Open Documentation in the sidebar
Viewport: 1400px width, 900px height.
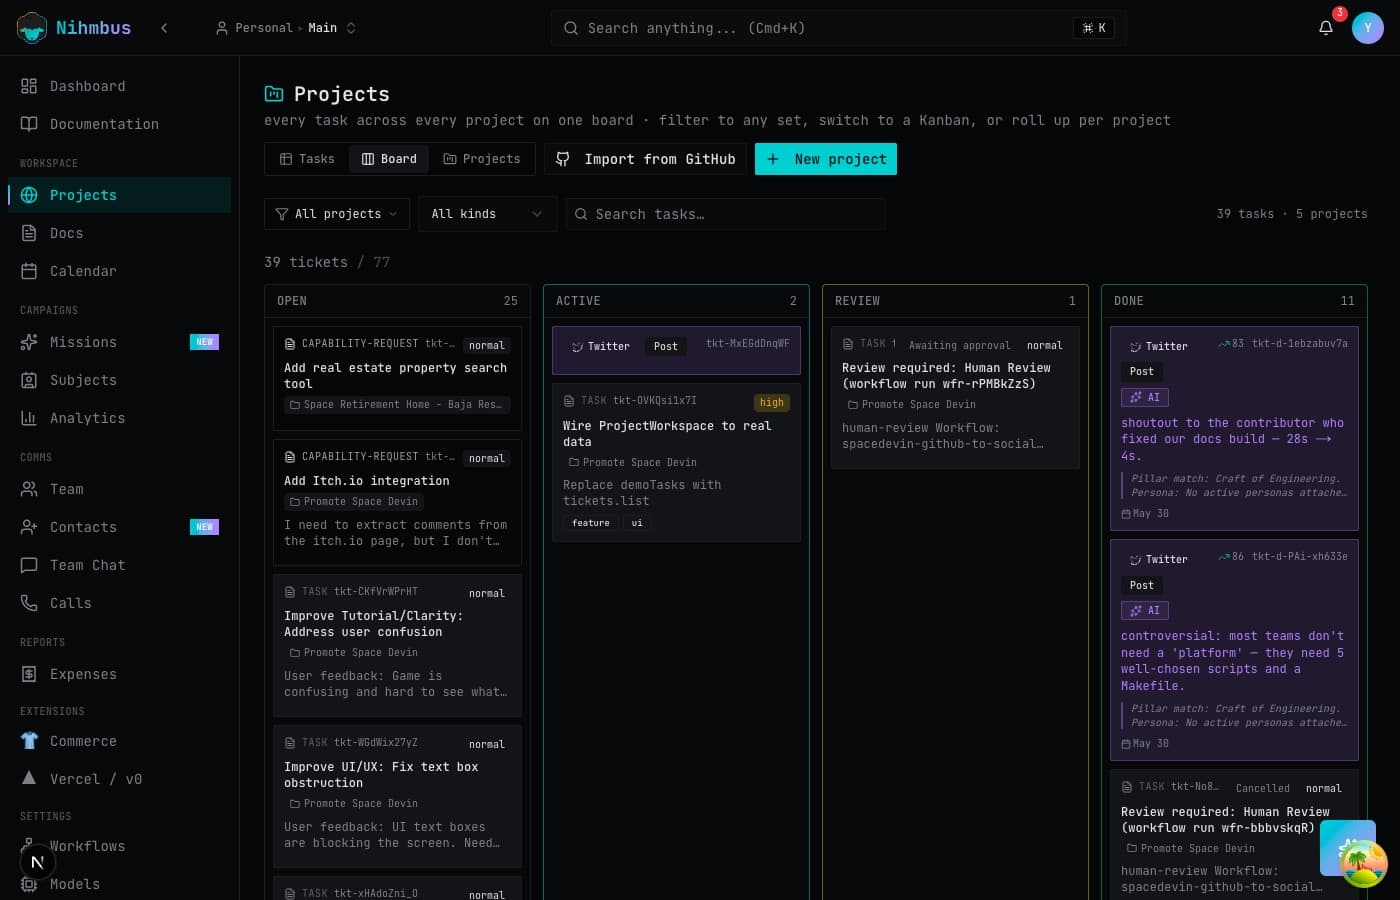pos(119,124)
